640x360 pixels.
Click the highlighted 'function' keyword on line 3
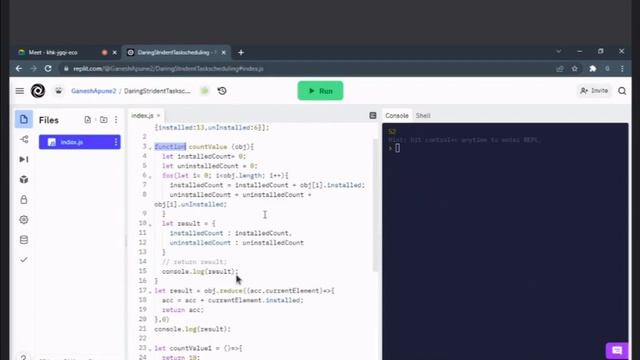click(170, 147)
